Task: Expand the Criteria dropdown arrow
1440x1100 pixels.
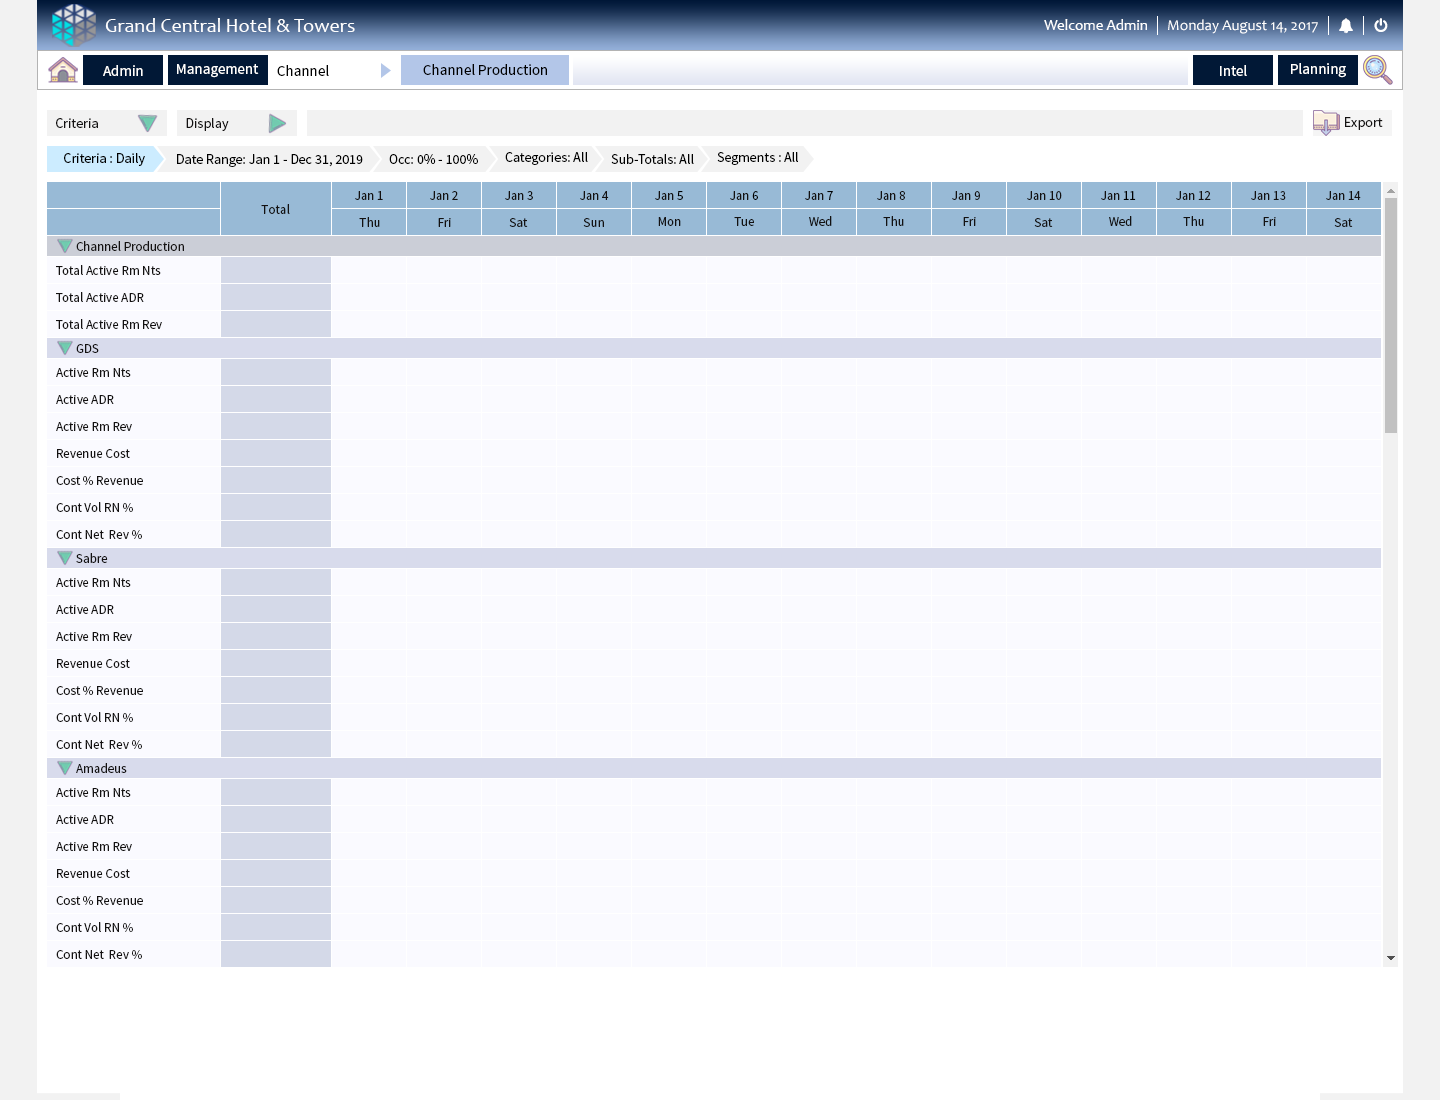Action: (x=147, y=123)
